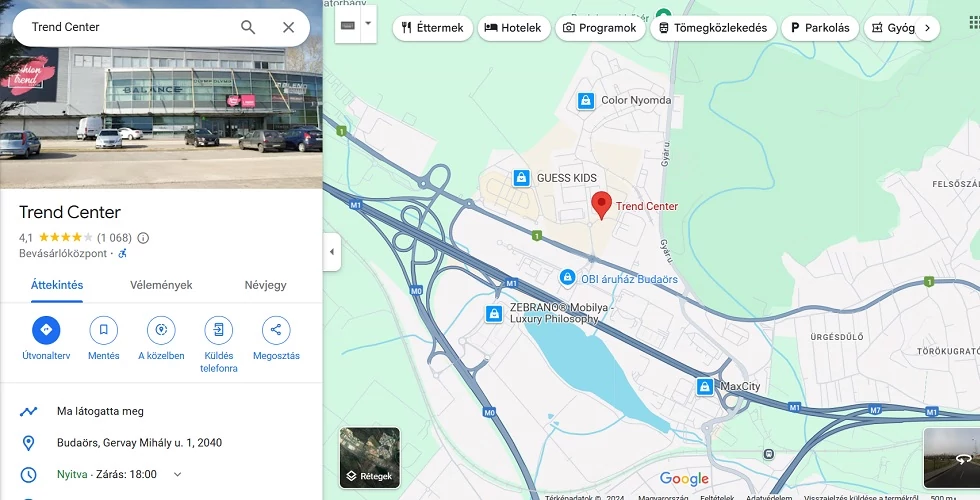The width and height of the screenshot is (980, 500).
Task: Select the Color Nyomda map label
Action: tap(636, 100)
